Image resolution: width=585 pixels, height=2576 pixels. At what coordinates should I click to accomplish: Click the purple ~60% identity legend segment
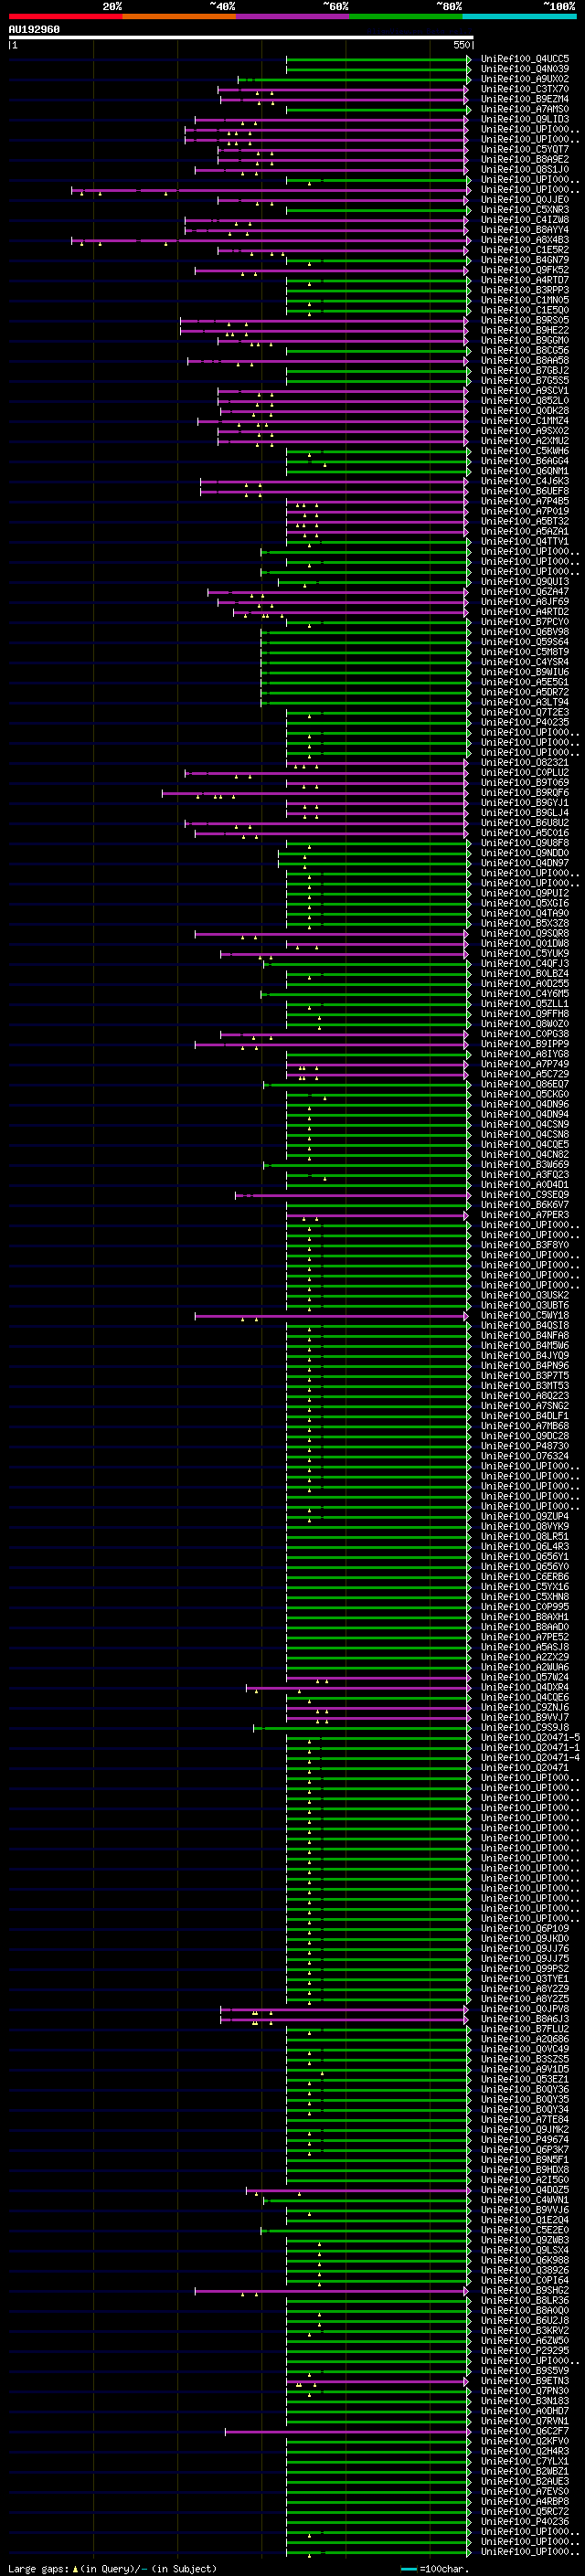click(x=292, y=17)
